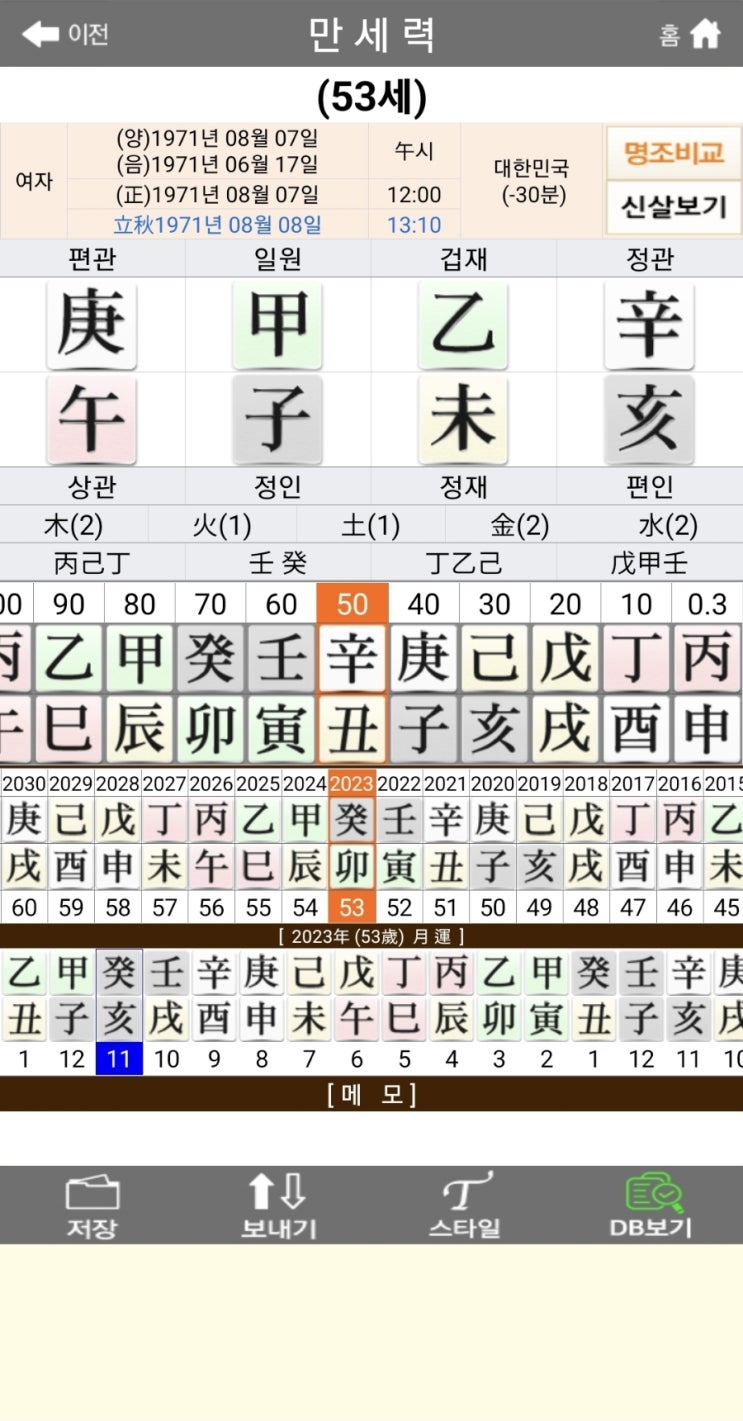
Task: Tap the 여자 gender cell
Action: tap(34, 181)
